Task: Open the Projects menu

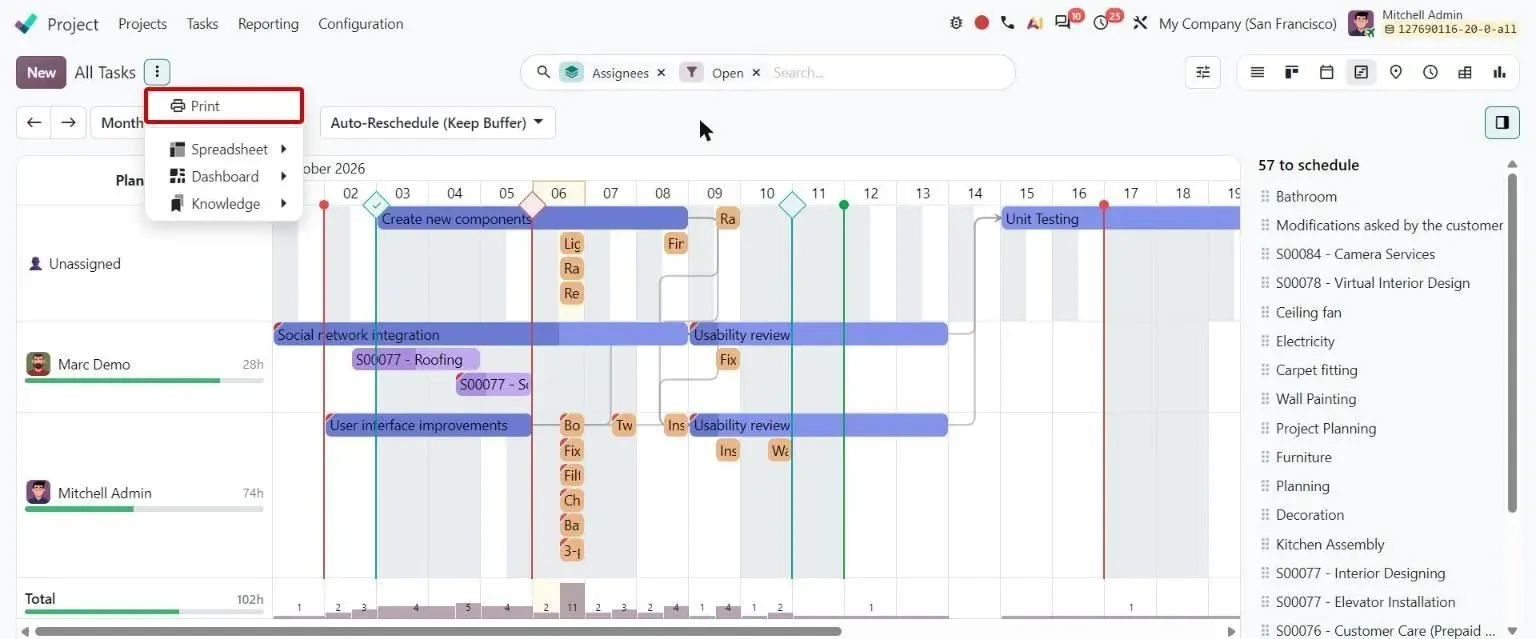Action: [142, 23]
